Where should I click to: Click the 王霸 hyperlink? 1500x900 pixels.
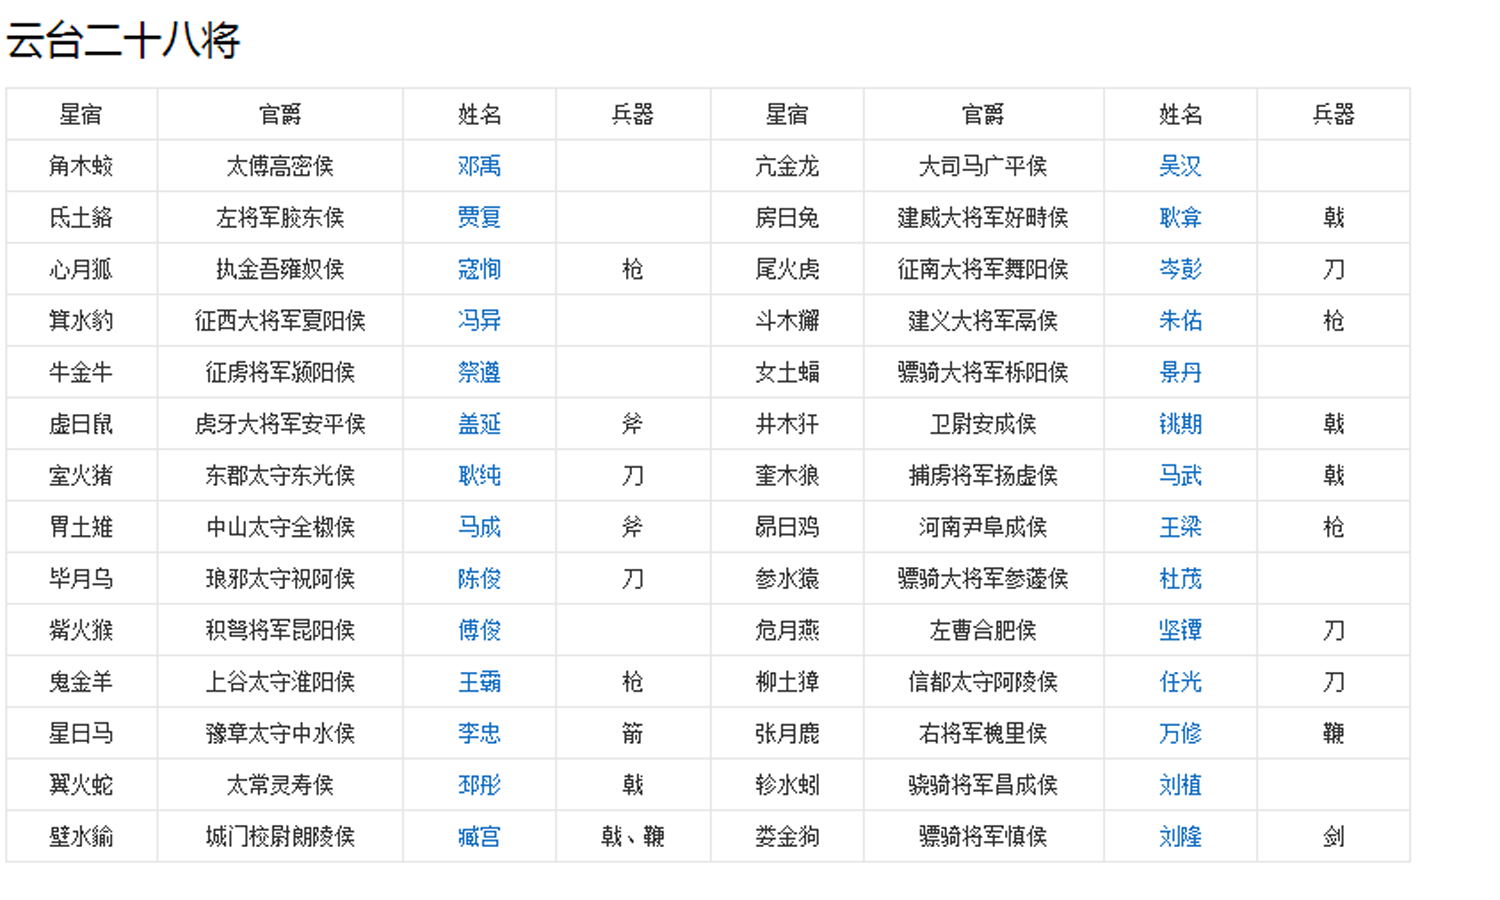479,682
